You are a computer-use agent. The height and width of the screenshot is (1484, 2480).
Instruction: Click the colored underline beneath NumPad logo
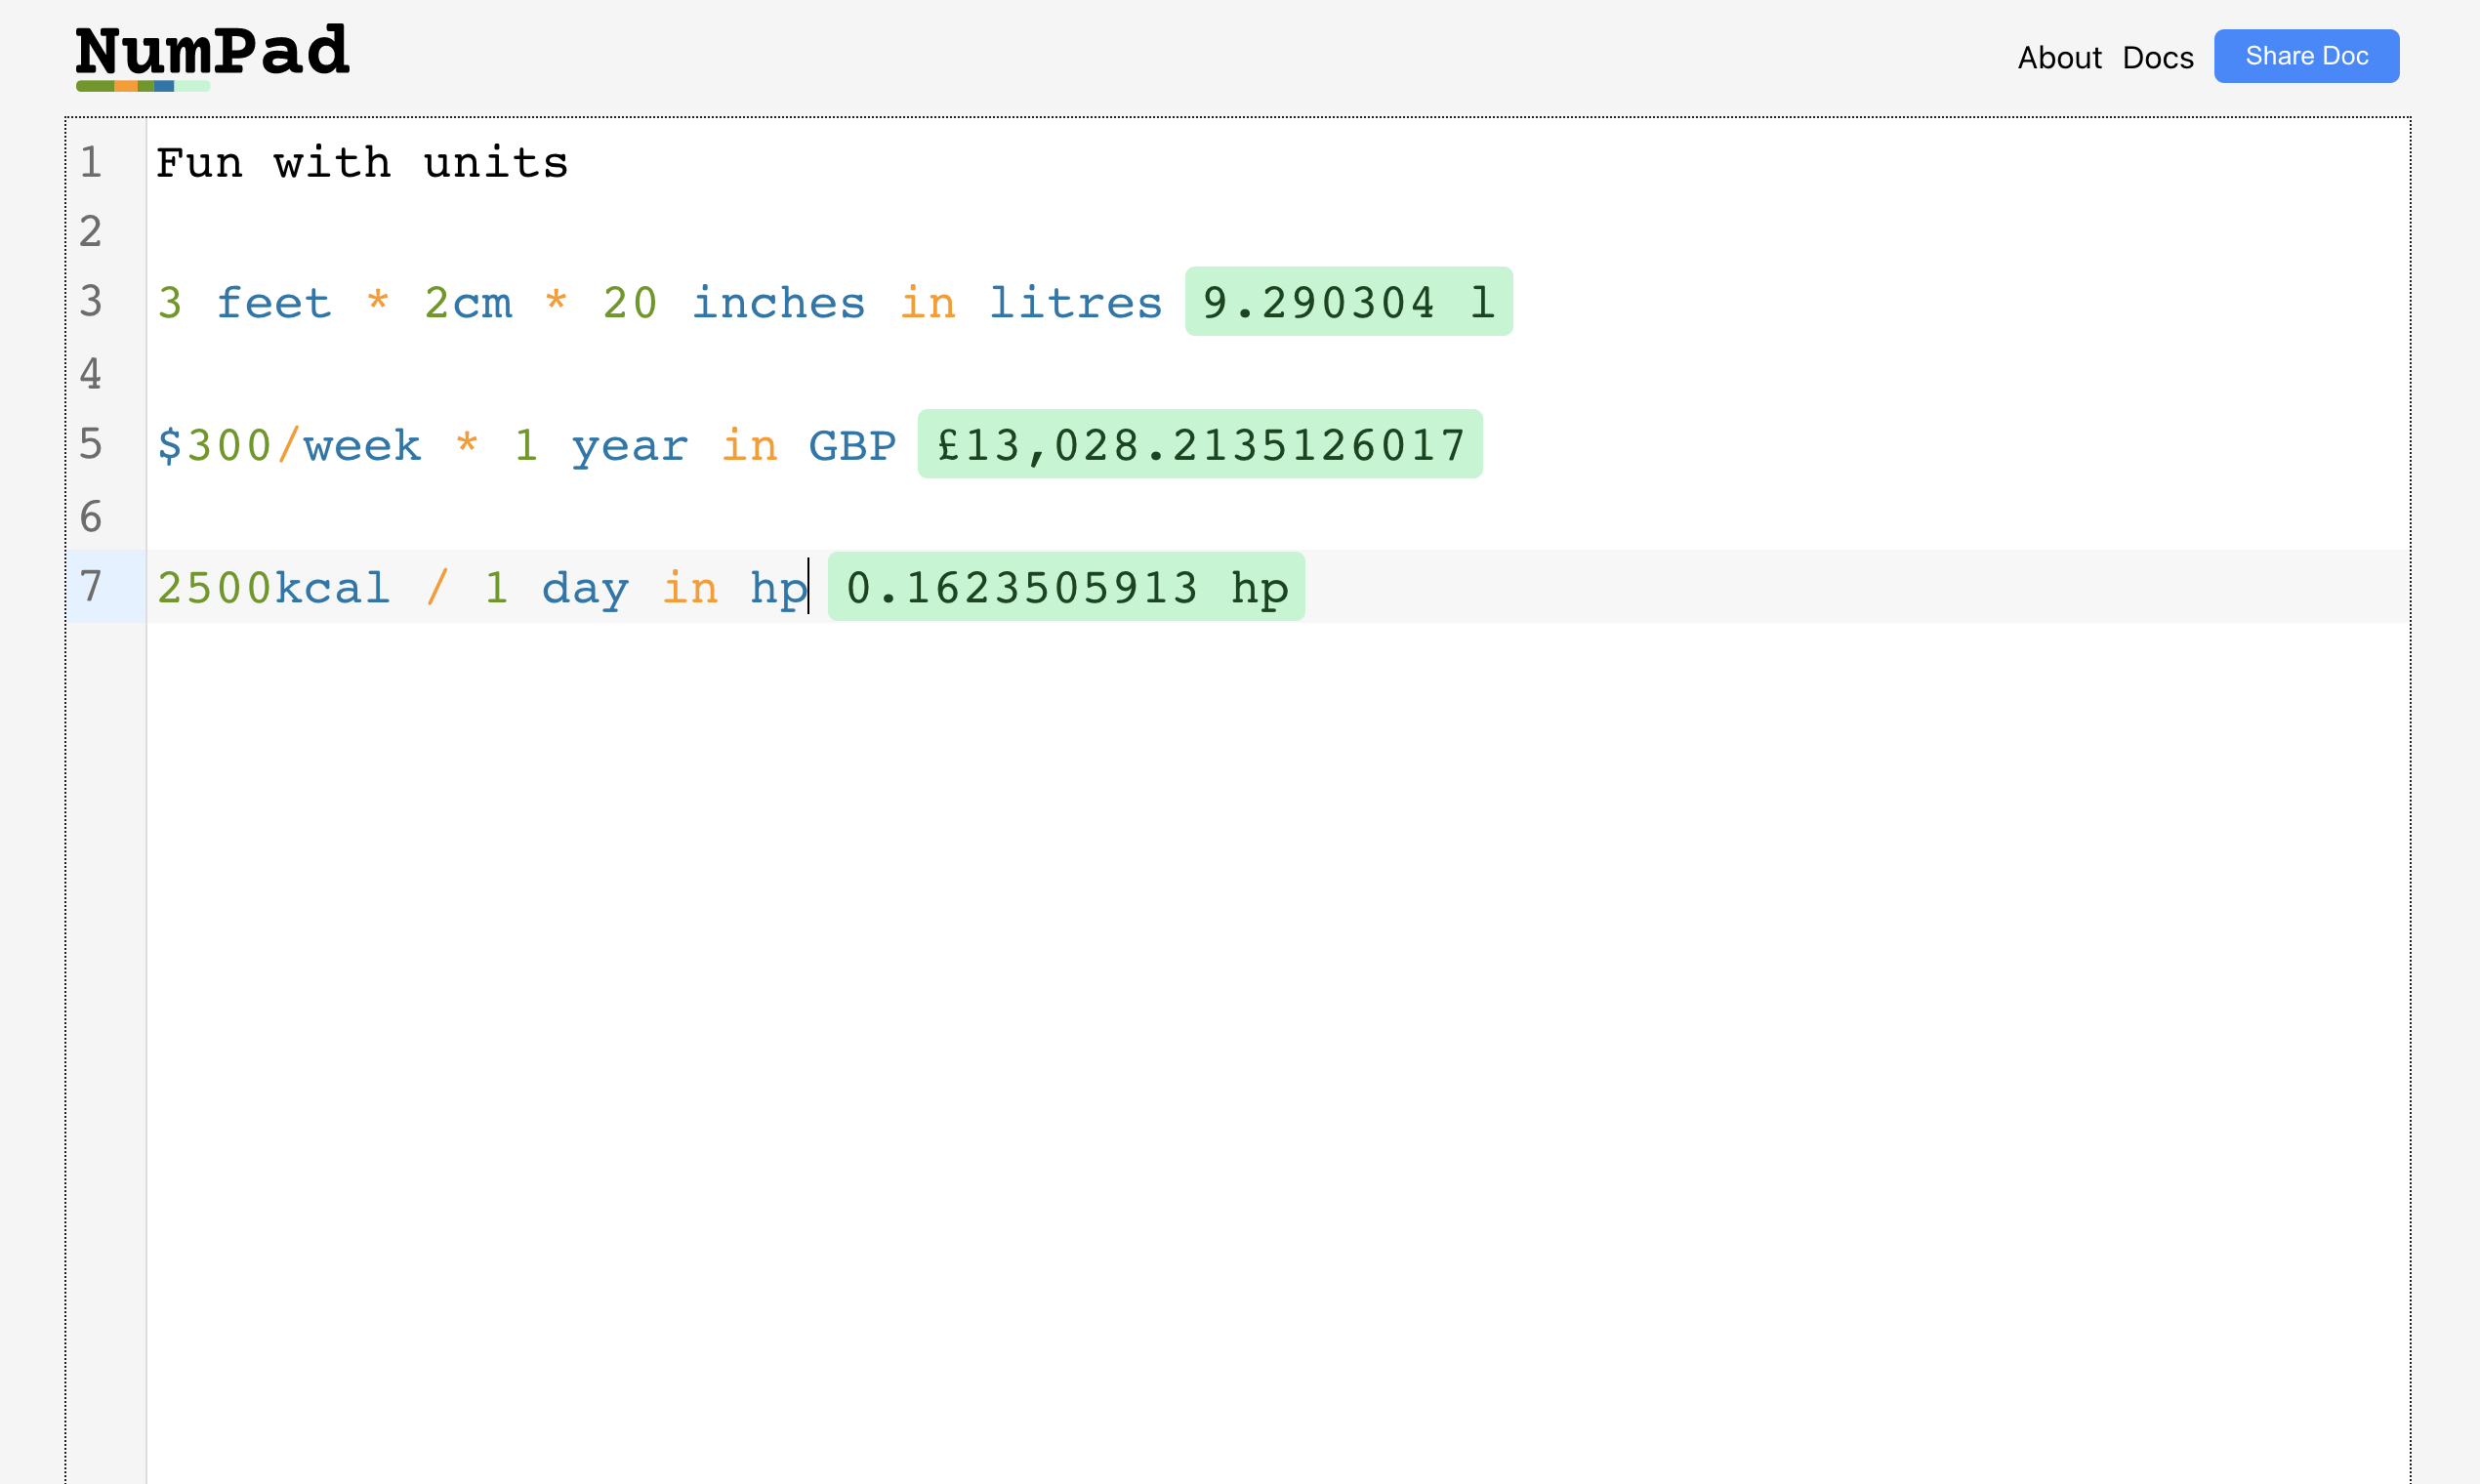point(143,86)
